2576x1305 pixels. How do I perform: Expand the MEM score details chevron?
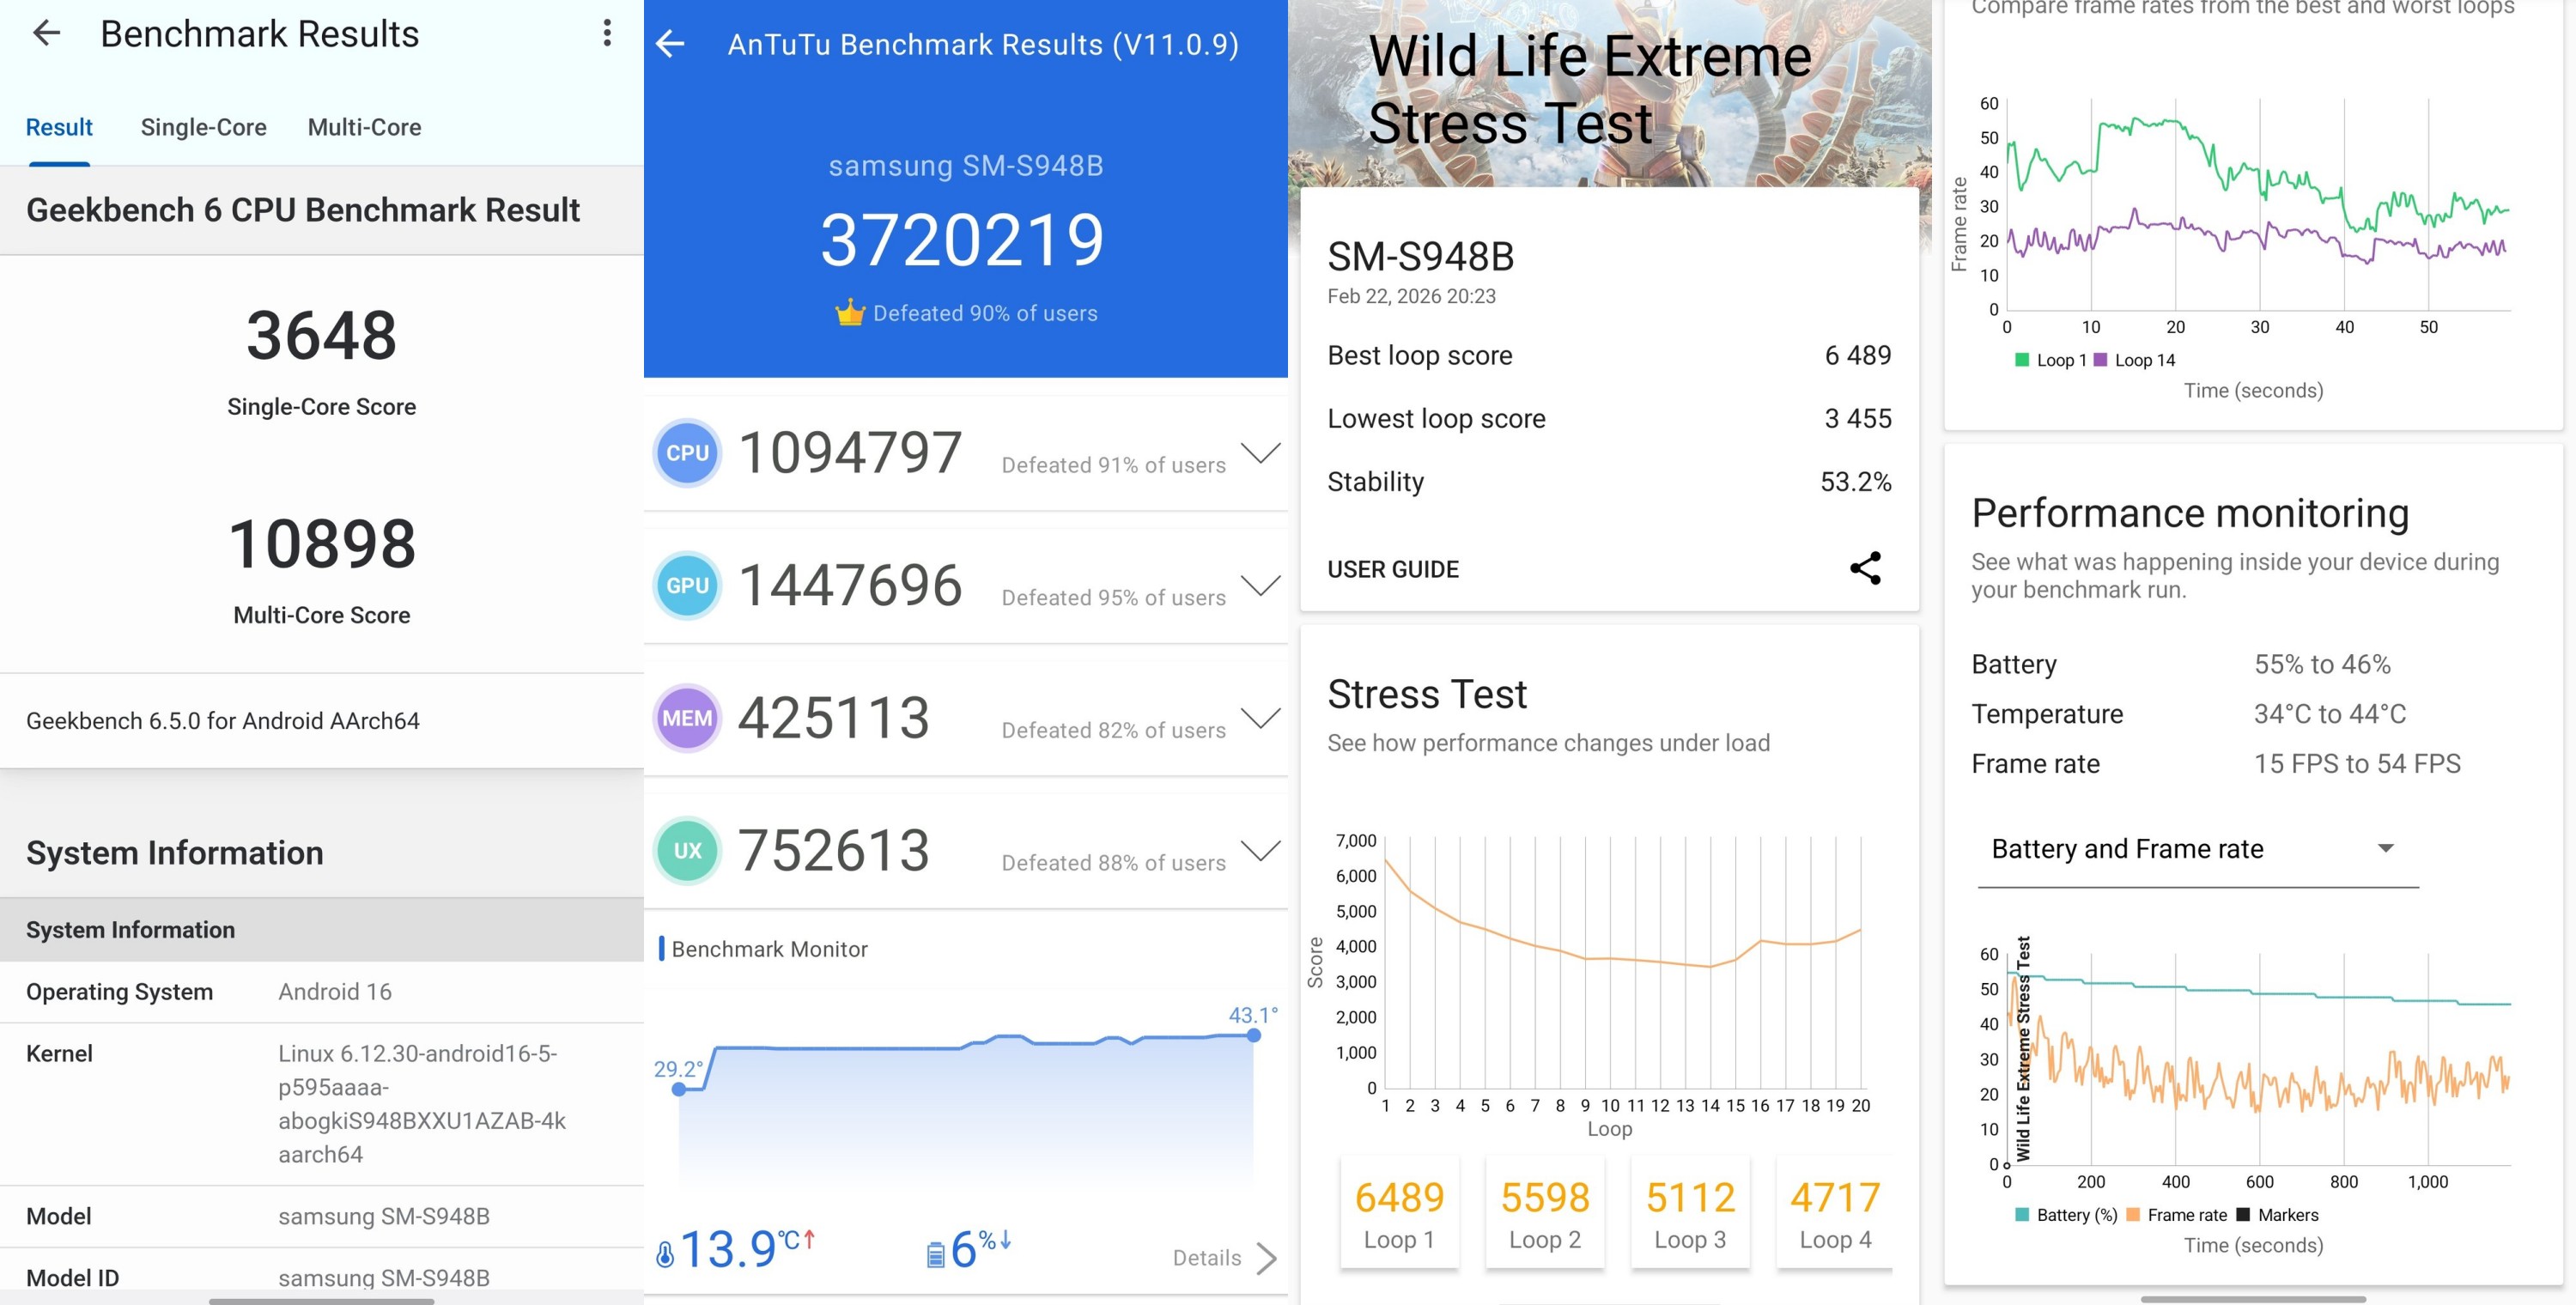[x=1260, y=718]
